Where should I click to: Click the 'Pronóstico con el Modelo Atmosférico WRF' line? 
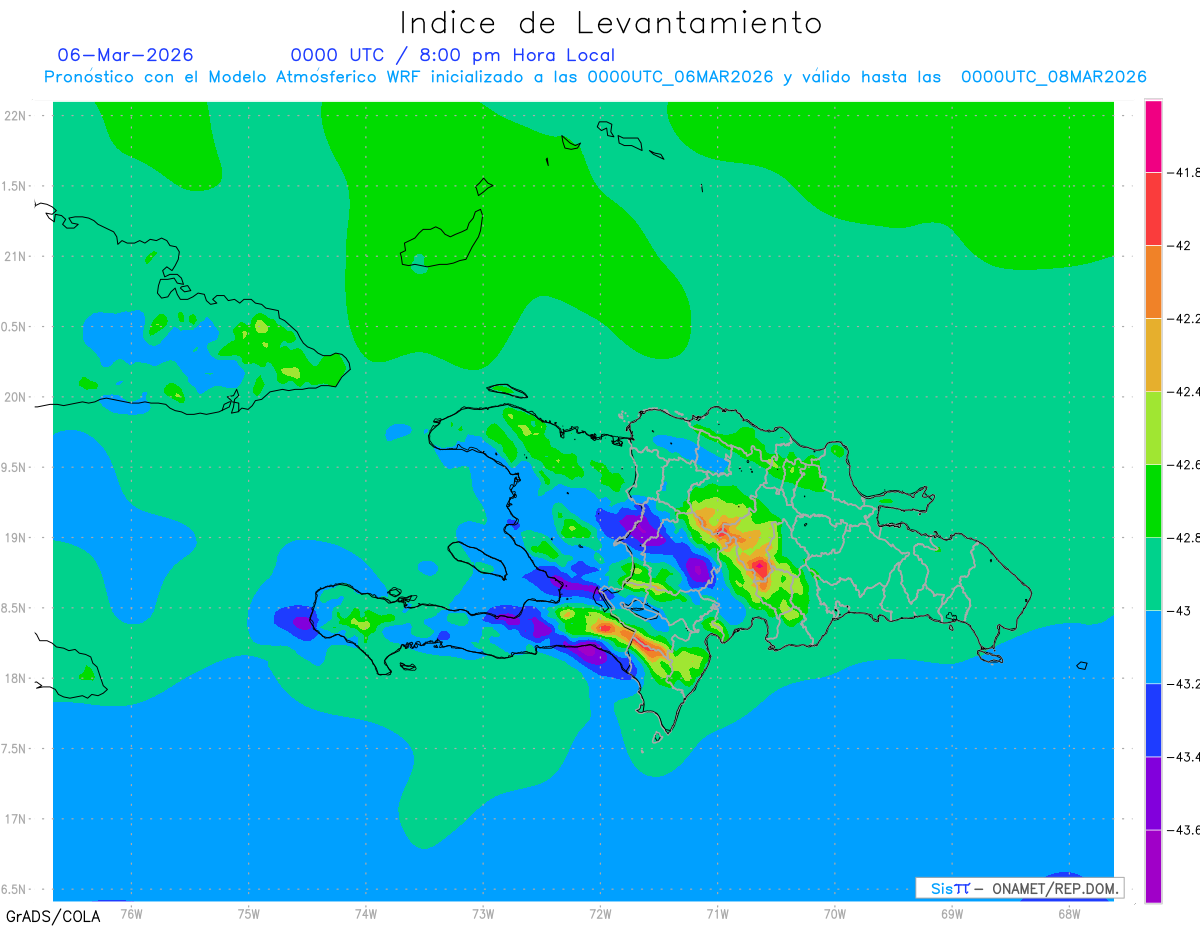click(595, 77)
